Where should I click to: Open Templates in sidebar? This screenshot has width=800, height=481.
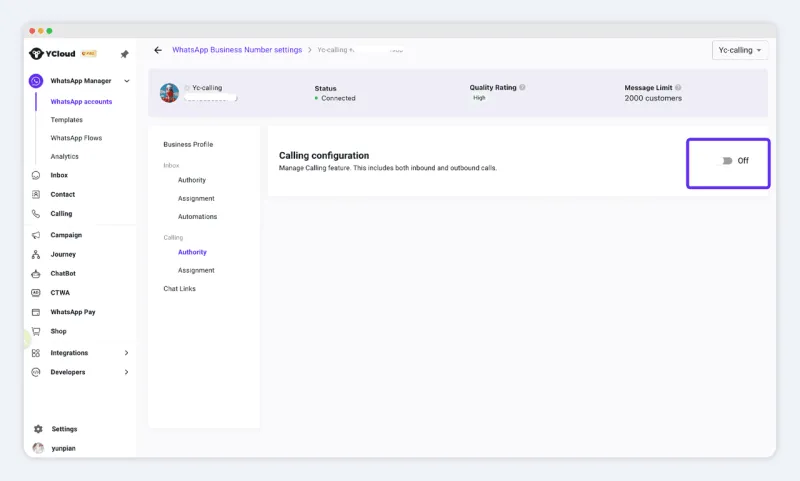(66, 120)
